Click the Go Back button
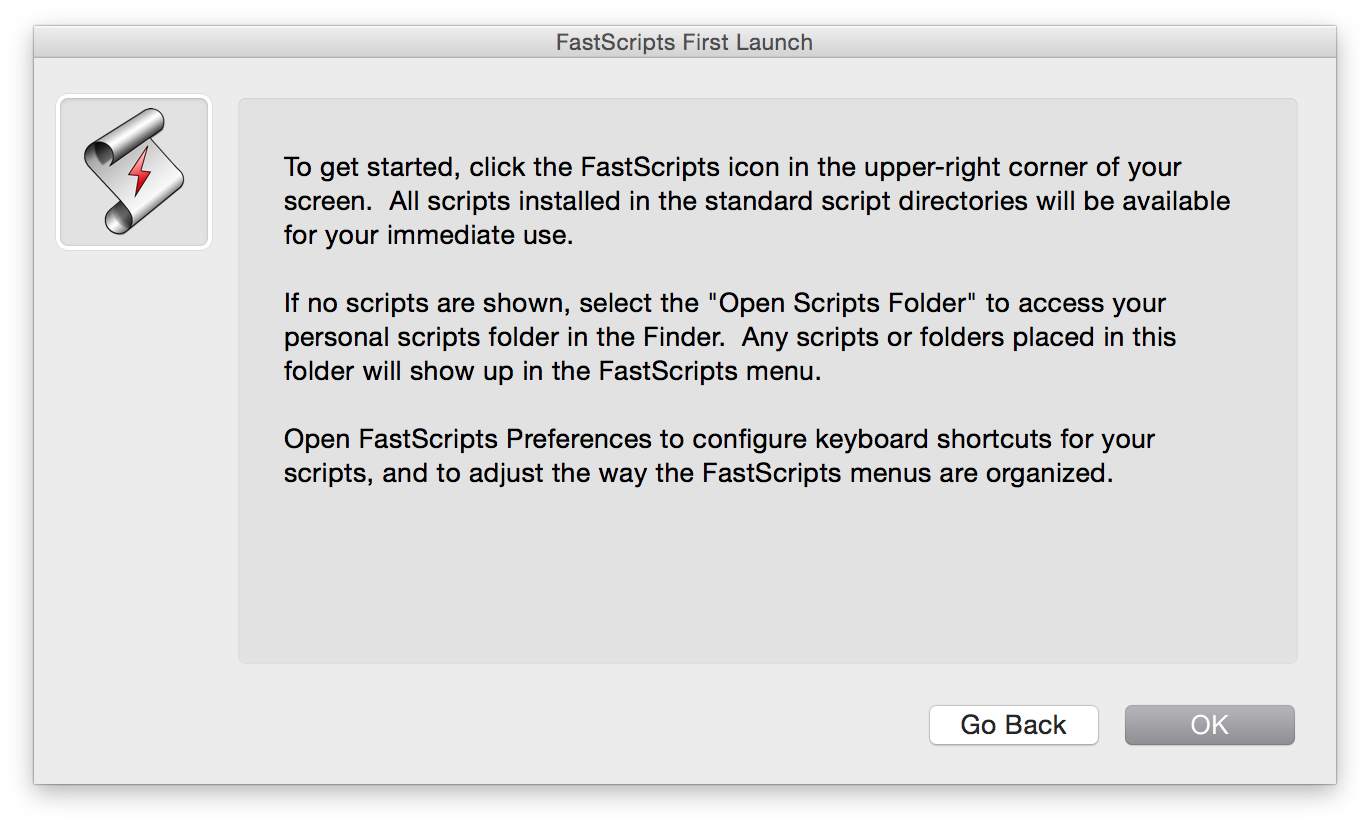 coord(1013,725)
